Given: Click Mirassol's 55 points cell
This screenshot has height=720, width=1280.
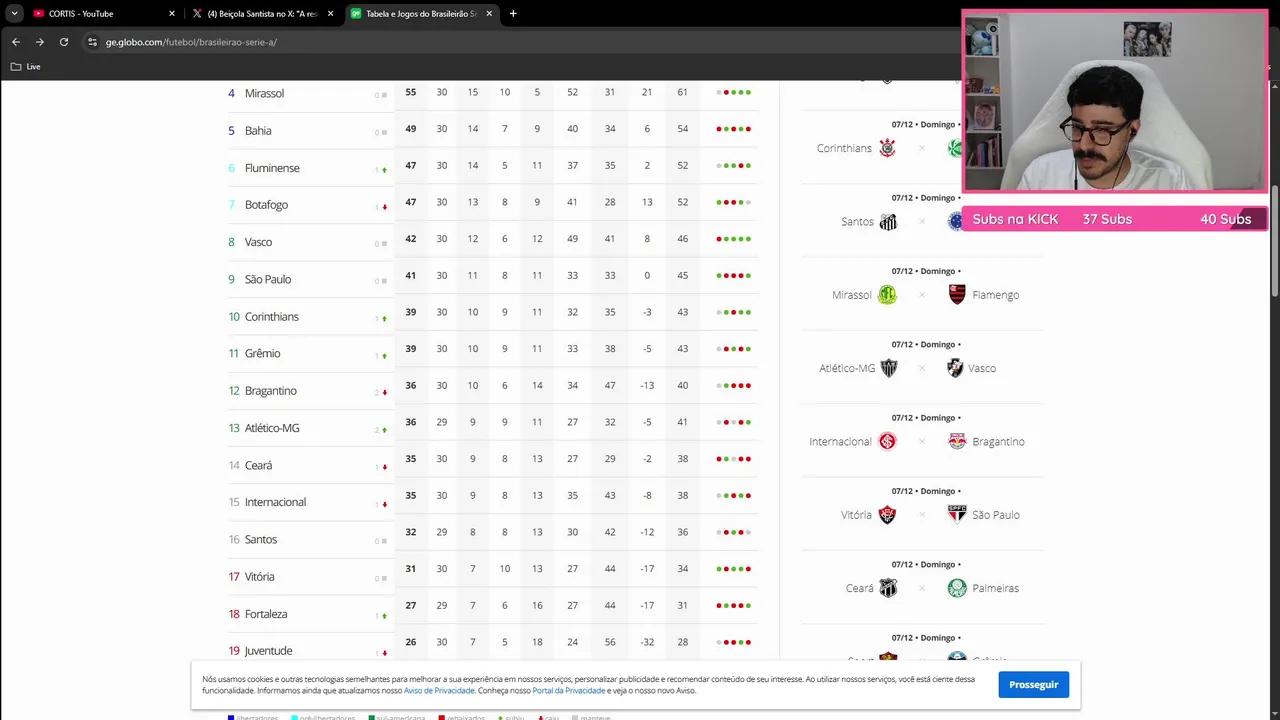Looking at the screenshot, I should (x=410, y=92).
